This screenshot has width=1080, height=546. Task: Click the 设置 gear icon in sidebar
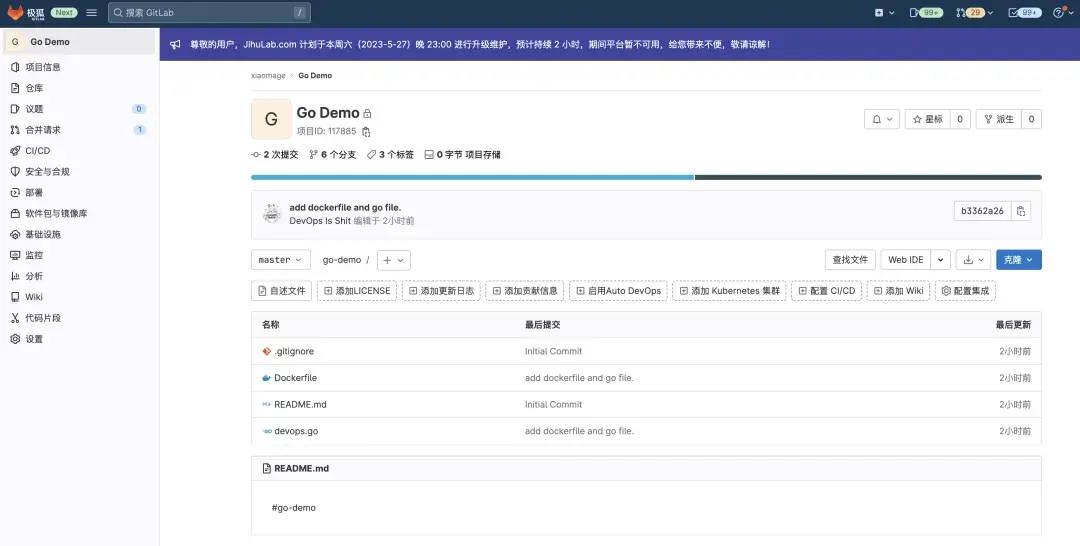[x=15, y=339]
